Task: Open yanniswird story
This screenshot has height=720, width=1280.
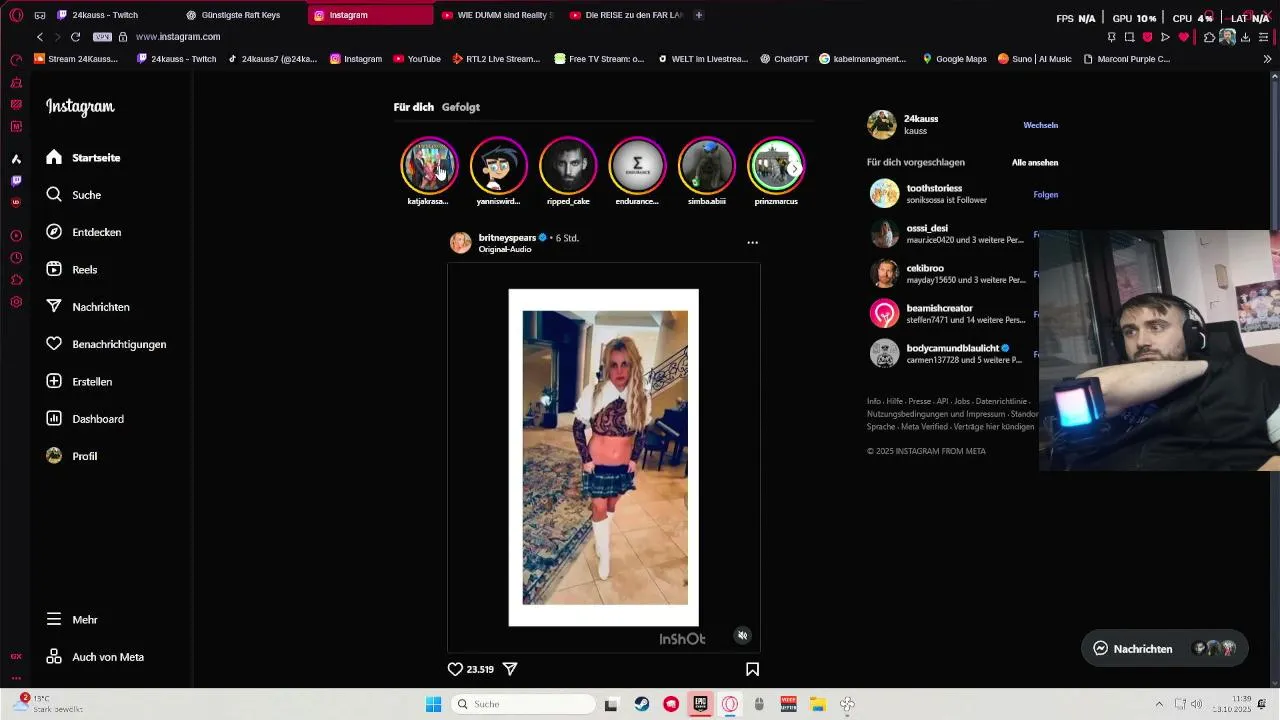Action: click(x=498, y=165)
